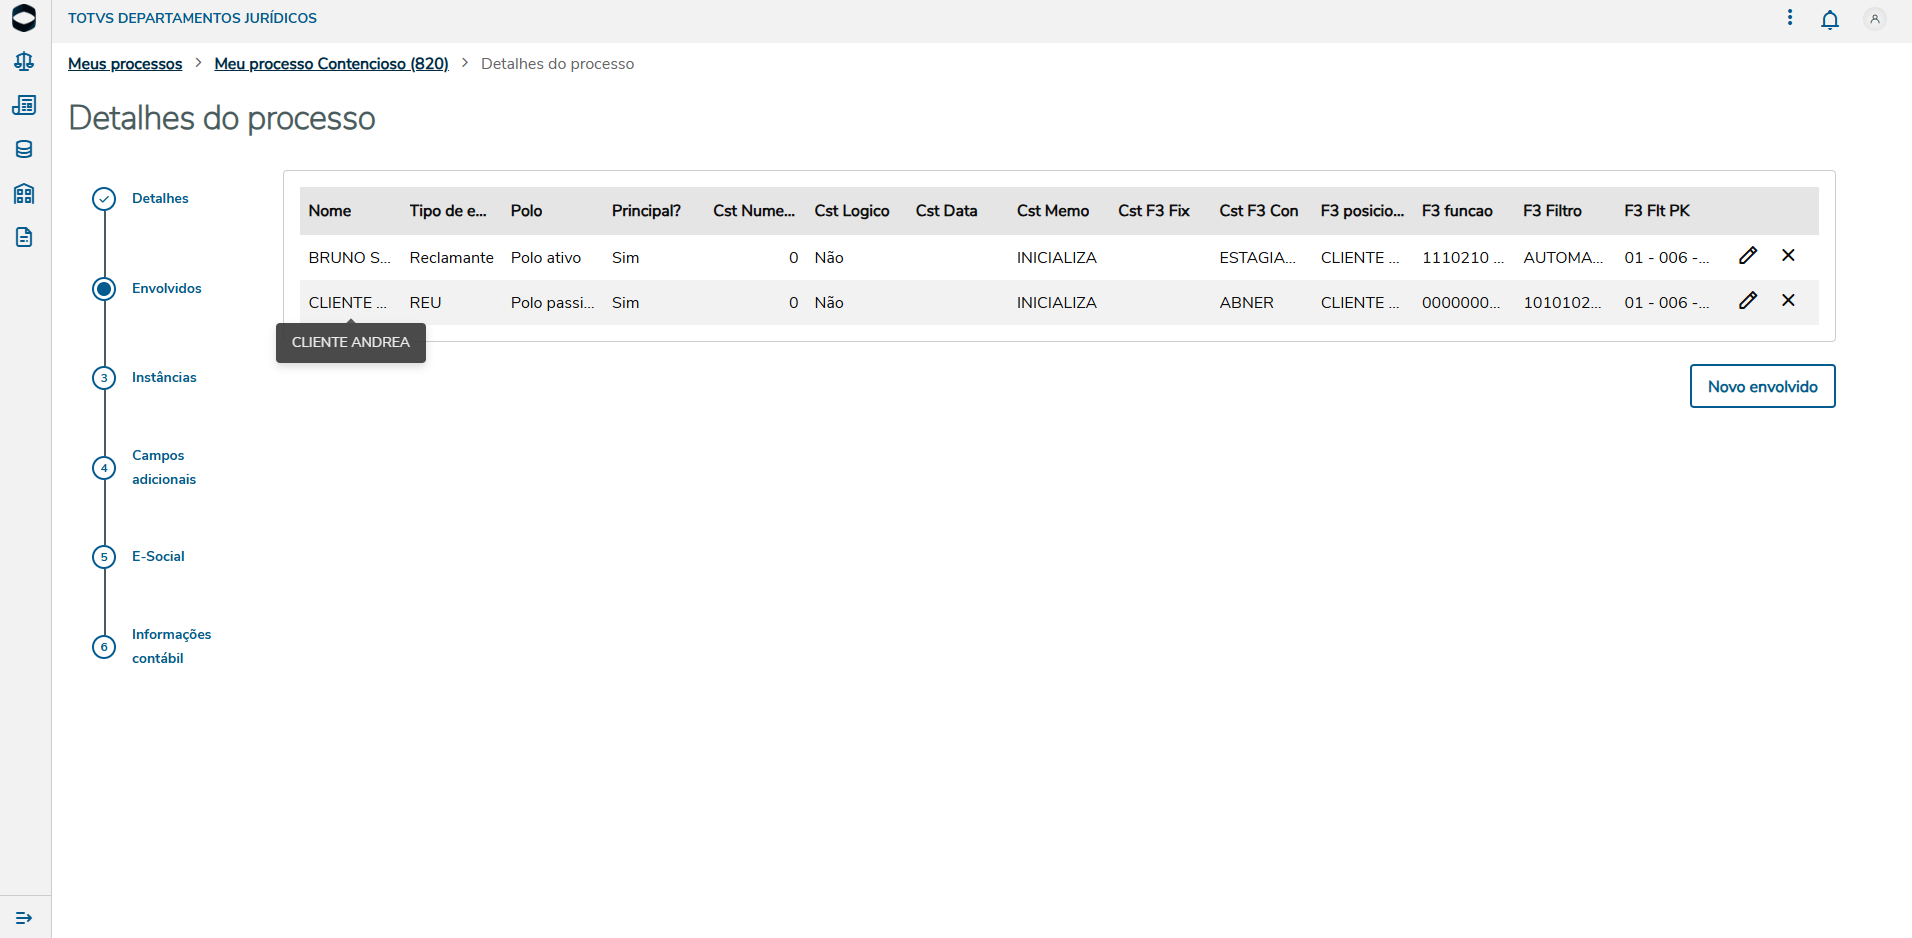Go to the Instâncias step

pos(164,377)
